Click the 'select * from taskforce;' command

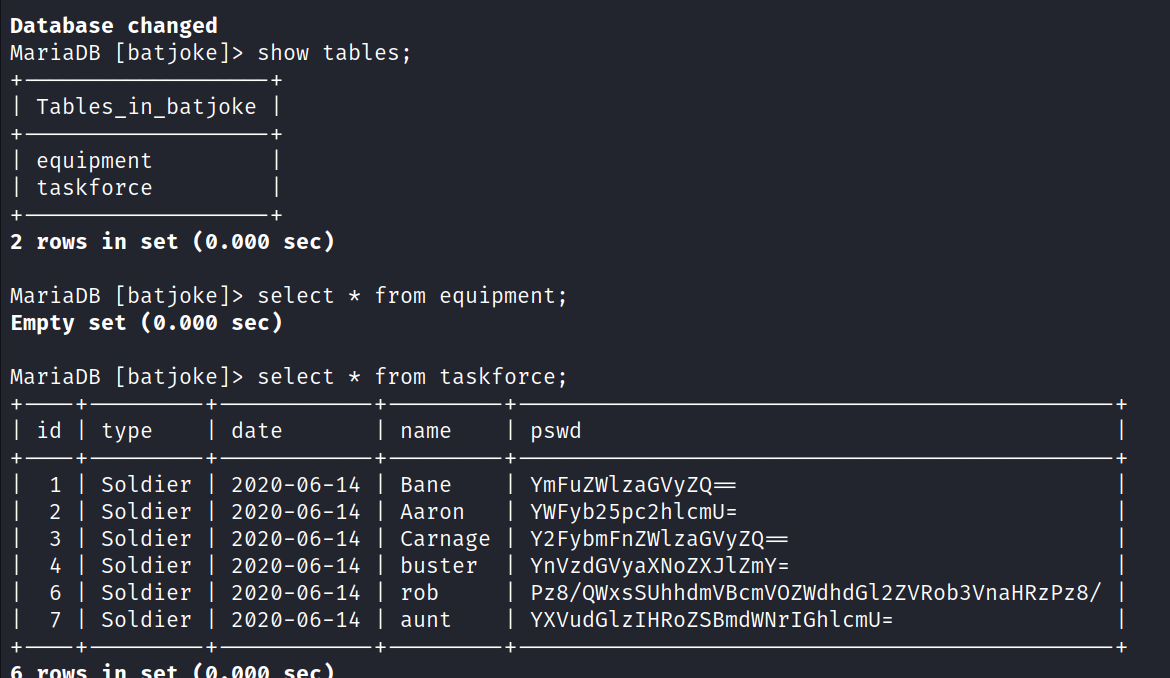pos(412,377)
